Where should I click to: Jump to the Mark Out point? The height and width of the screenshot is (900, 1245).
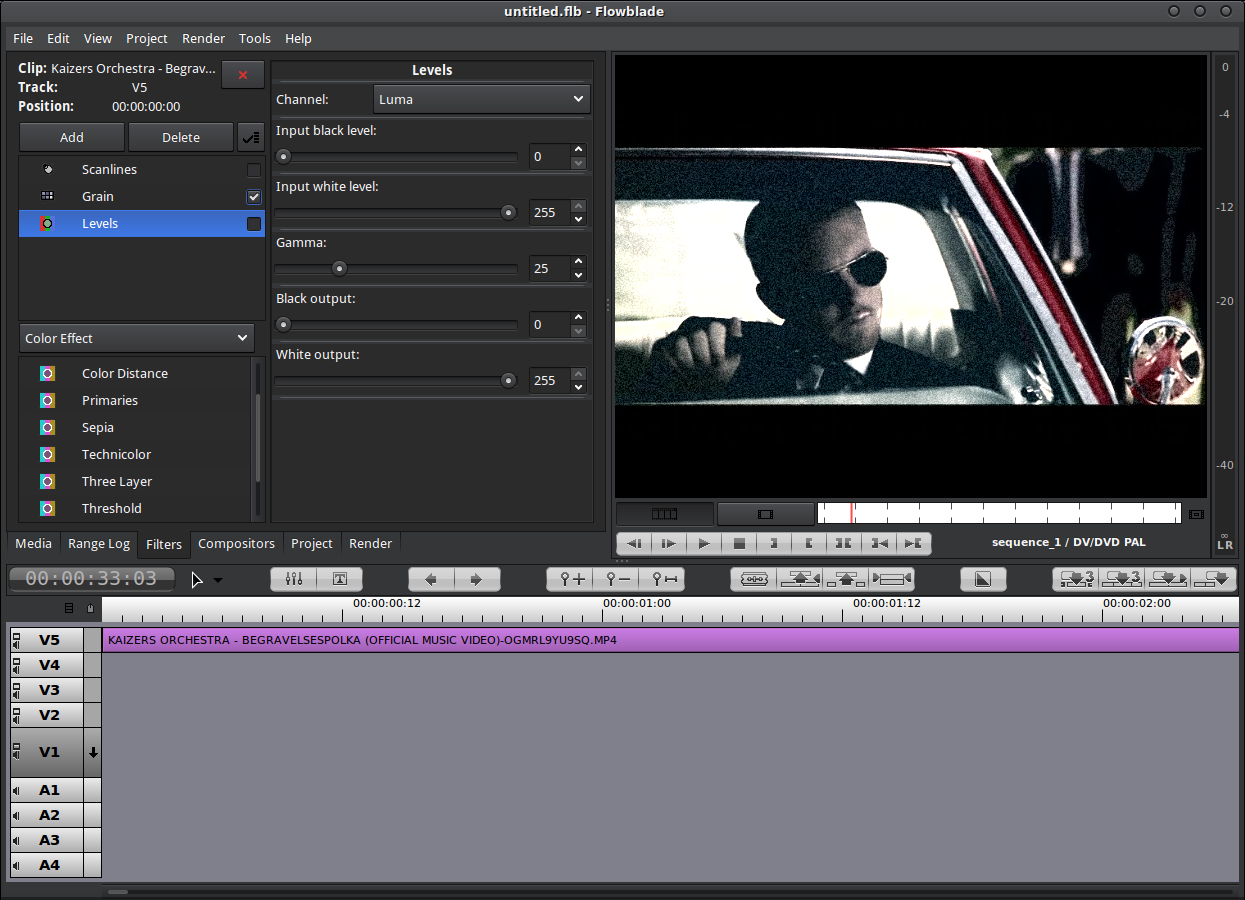click(x=914, y=543)
